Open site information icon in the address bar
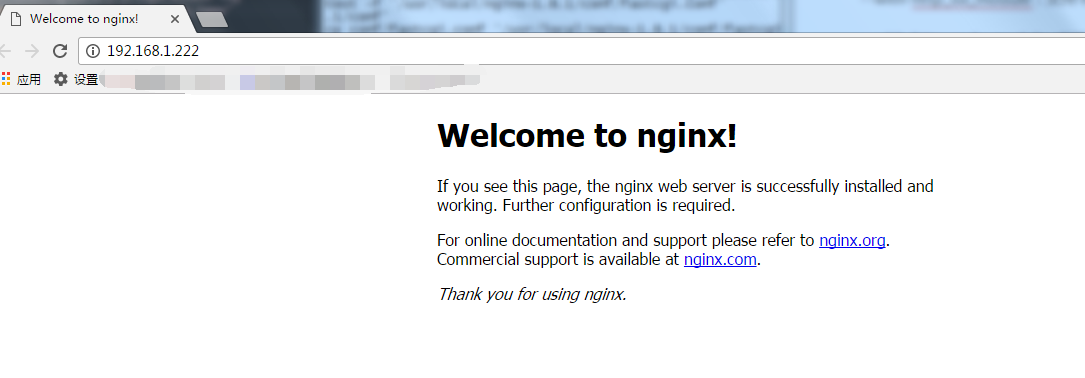 coord(93,51)
